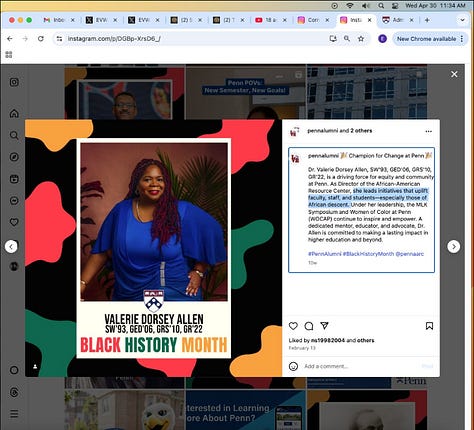This screenshot has height=430, width=474.
Task: Open post more options three dots
Action: point(429,131)
